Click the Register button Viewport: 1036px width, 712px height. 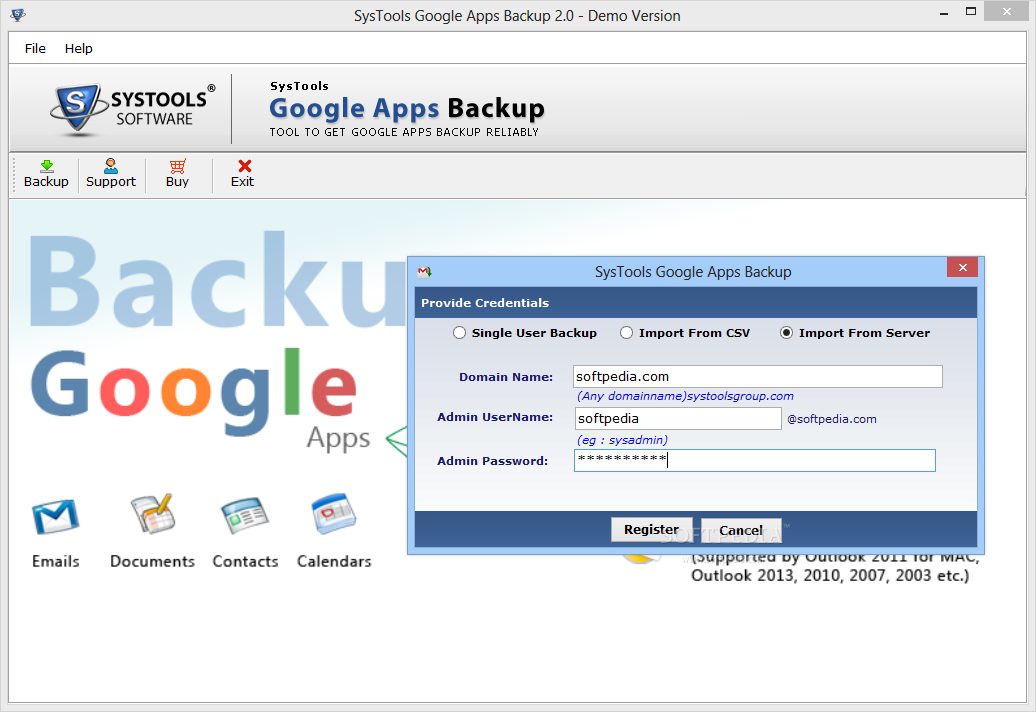pos(651,530)
